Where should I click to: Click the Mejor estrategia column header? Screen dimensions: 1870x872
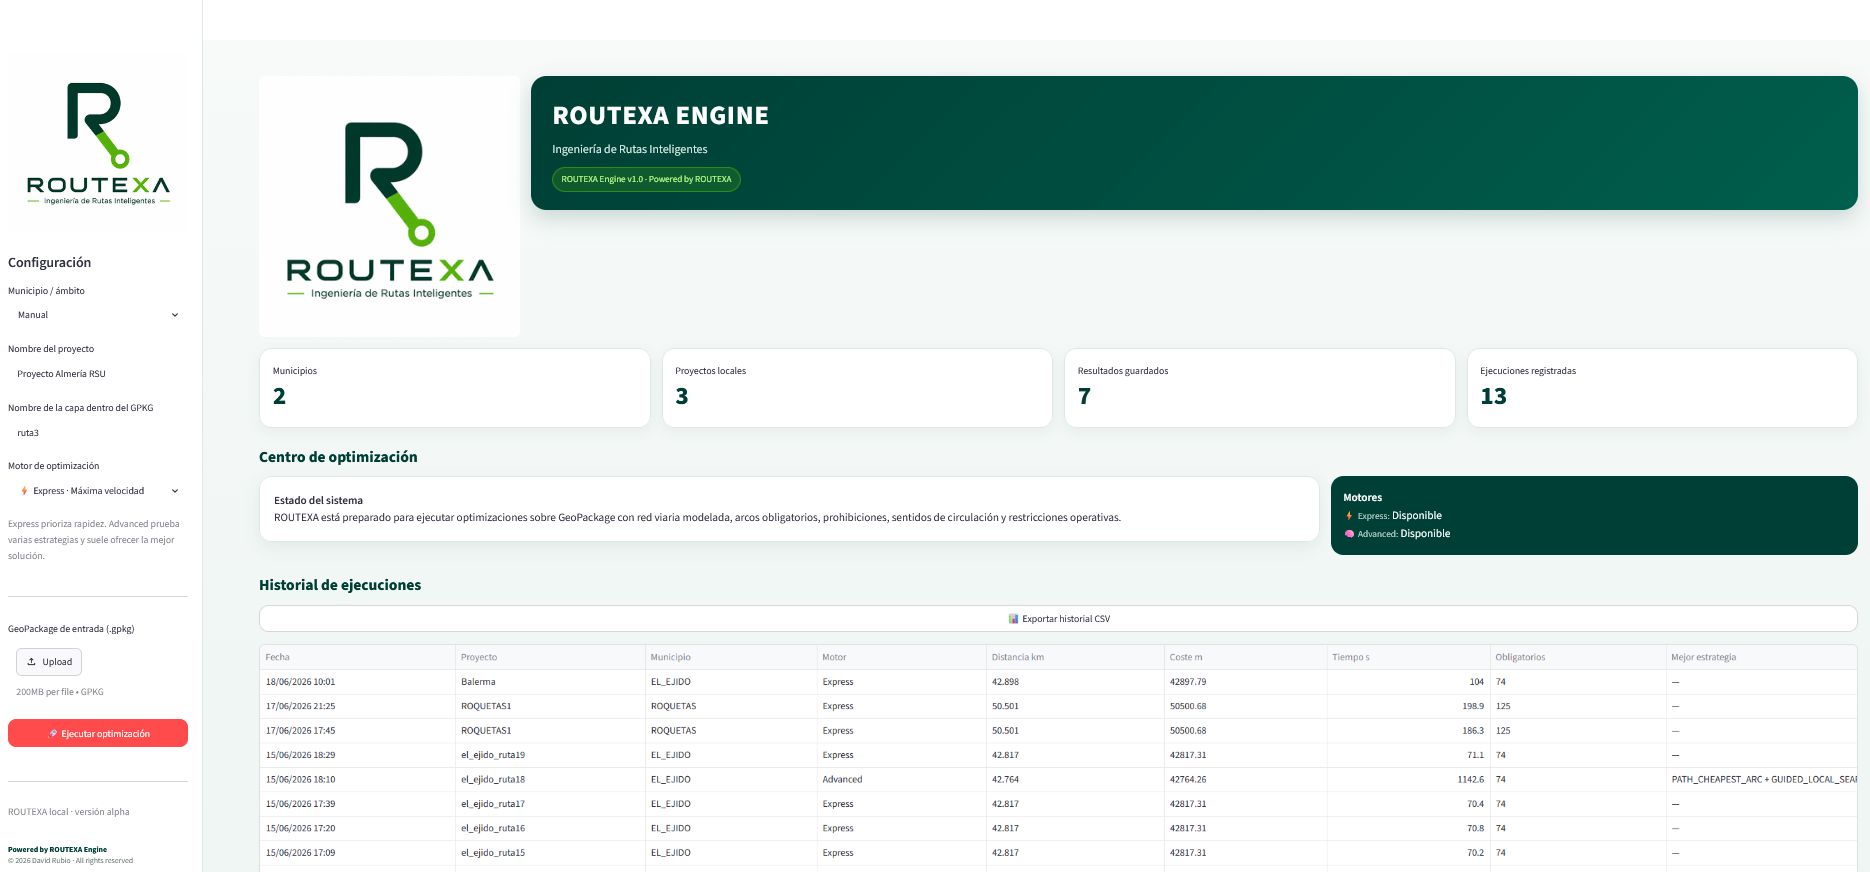1761,657
